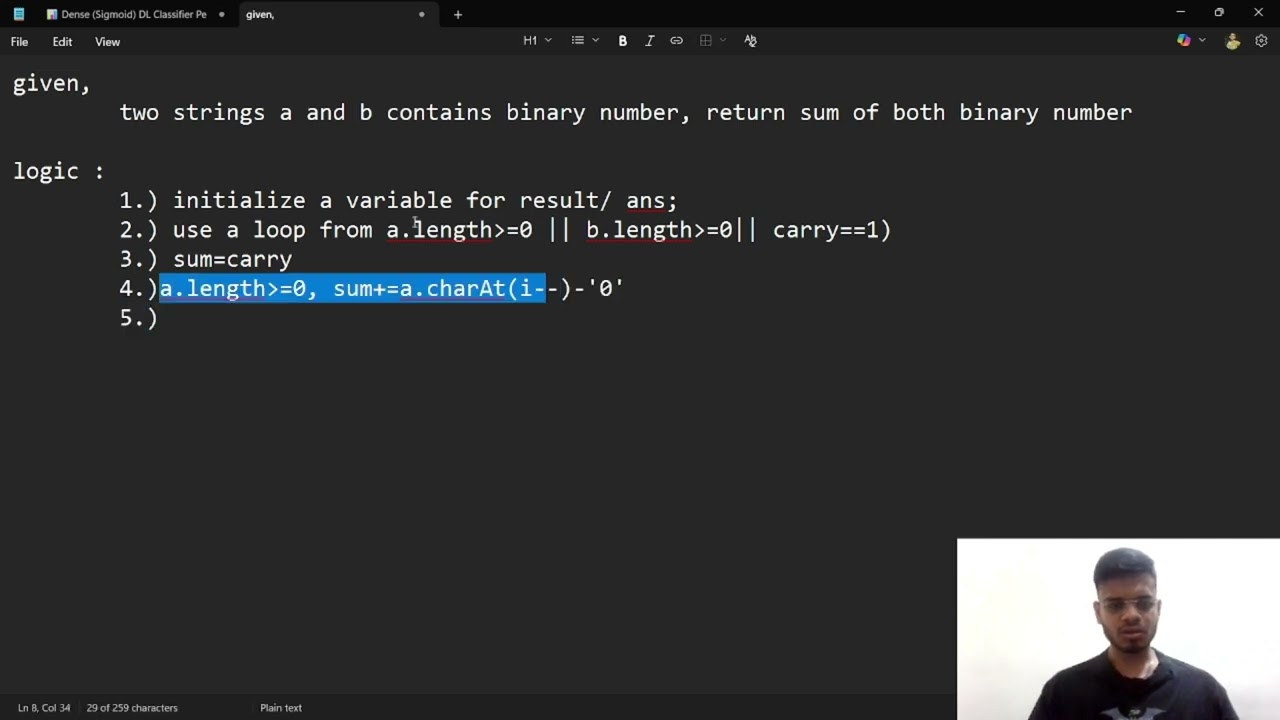1280x720 pixels.
Task: Click the text "initialize a variable for result/ ans;"
Action: [x=425, y=200]
